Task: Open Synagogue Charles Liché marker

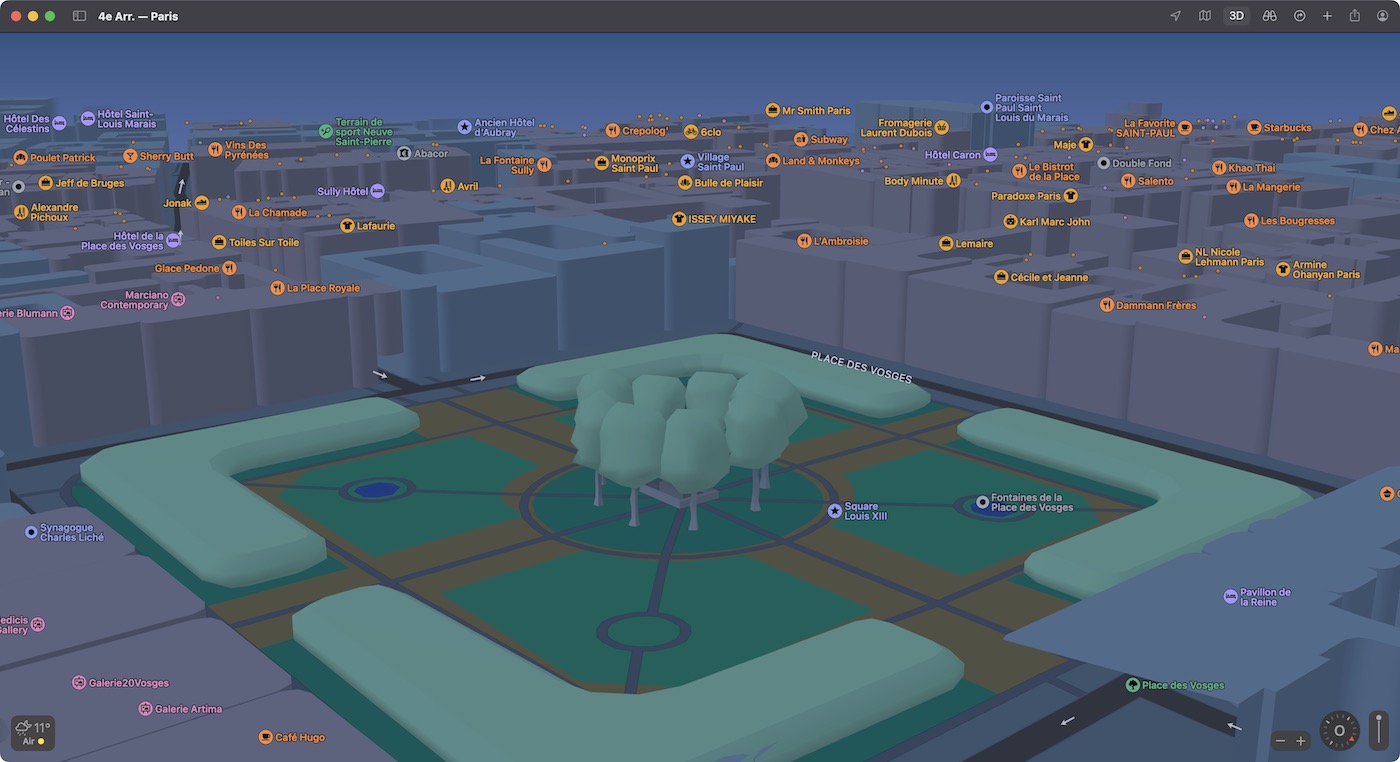Action: (31, 532)
